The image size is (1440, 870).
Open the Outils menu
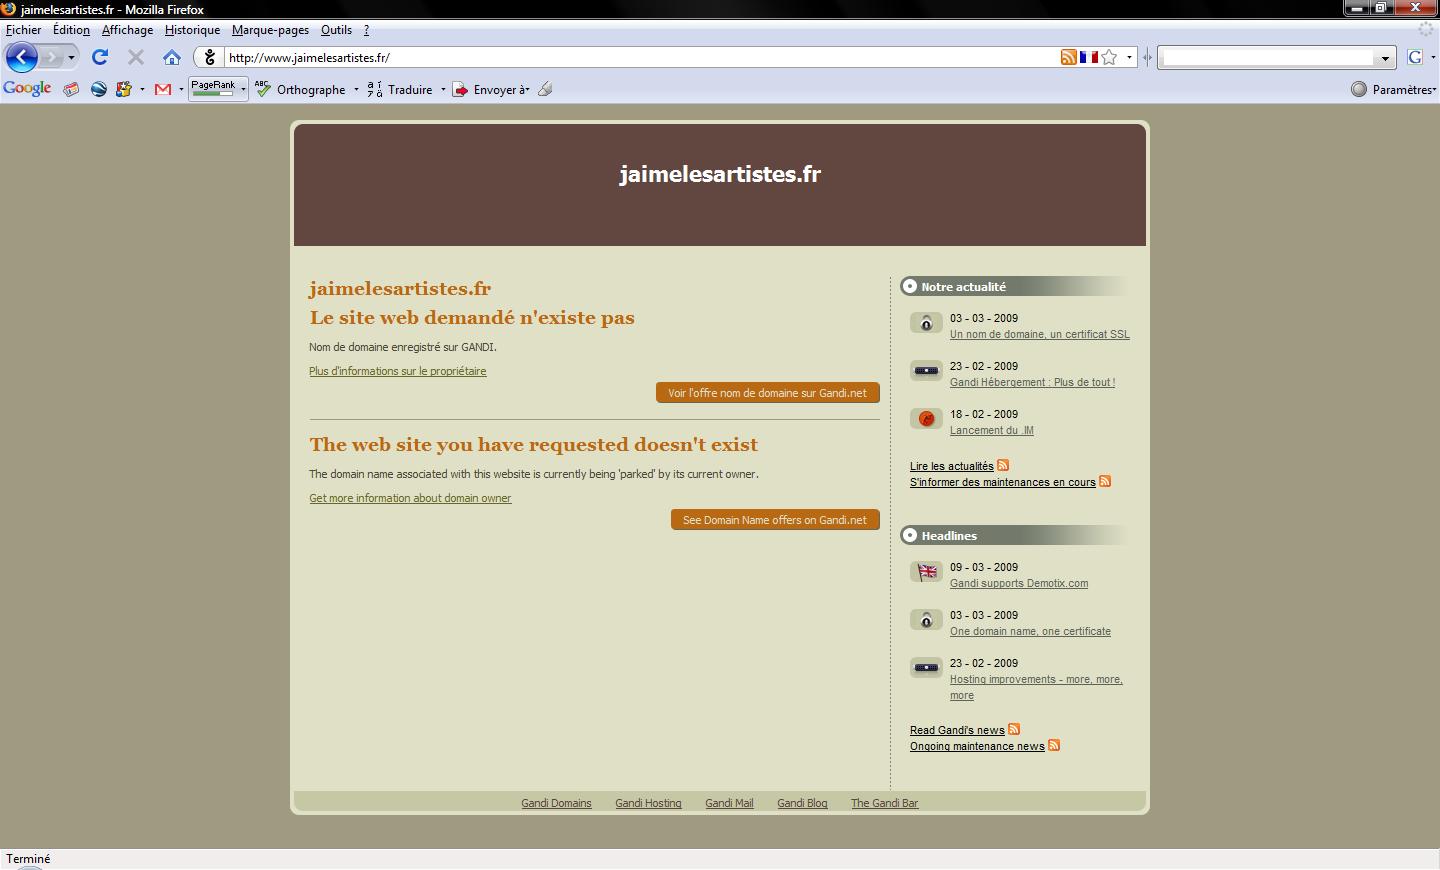coord(336,30)
